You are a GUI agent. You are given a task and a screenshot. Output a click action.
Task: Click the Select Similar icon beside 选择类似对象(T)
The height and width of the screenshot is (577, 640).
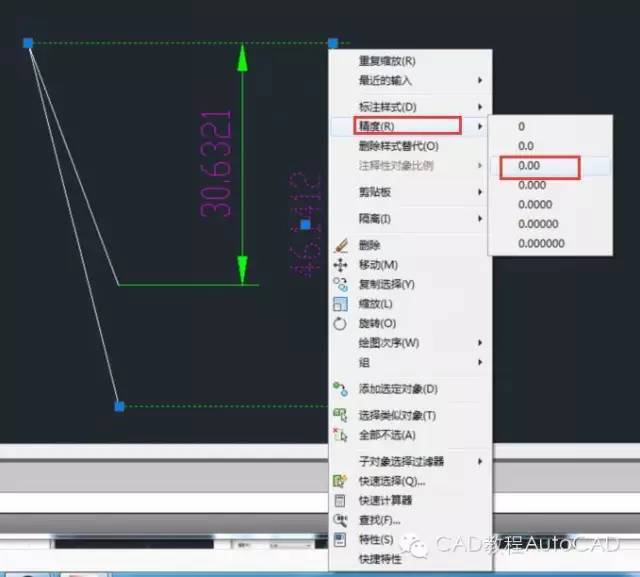tap(340, 415)
